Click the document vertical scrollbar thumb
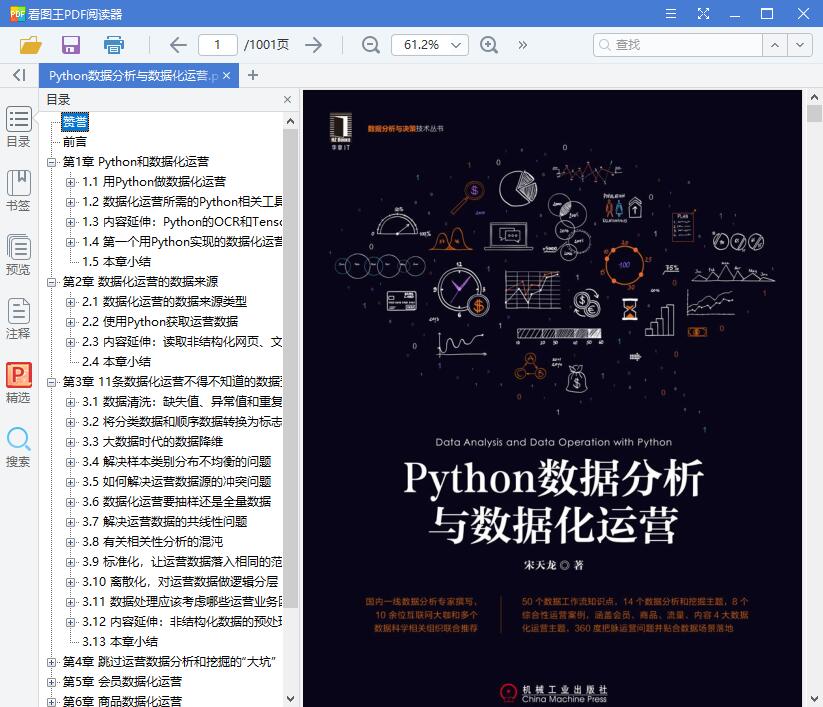The width and height of the screenshot is (823, 707). coord(814,113)
